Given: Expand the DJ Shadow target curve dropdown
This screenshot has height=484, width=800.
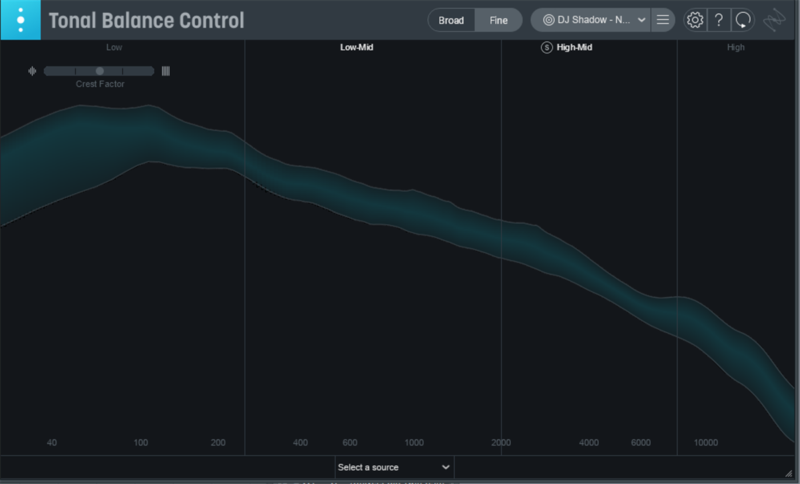Looking at the screenshot, I should point(641,20).
